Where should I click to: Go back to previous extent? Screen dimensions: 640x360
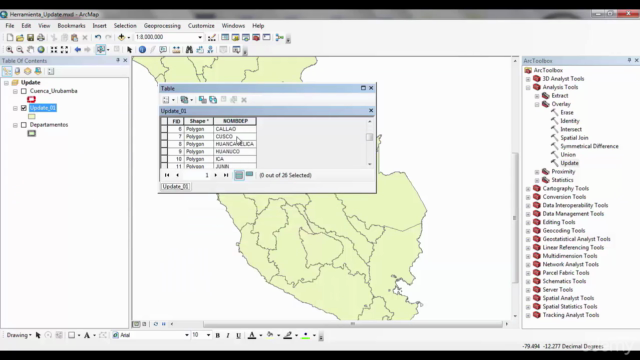click(x=78, y=50)
